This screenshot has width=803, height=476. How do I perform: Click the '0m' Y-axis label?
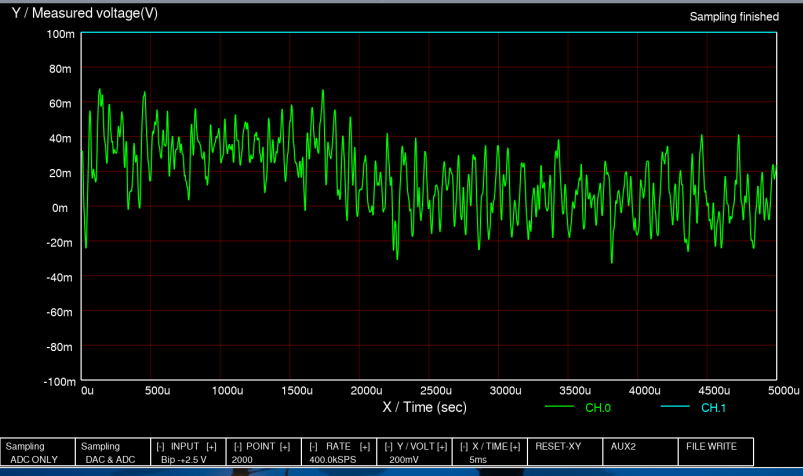59,208
